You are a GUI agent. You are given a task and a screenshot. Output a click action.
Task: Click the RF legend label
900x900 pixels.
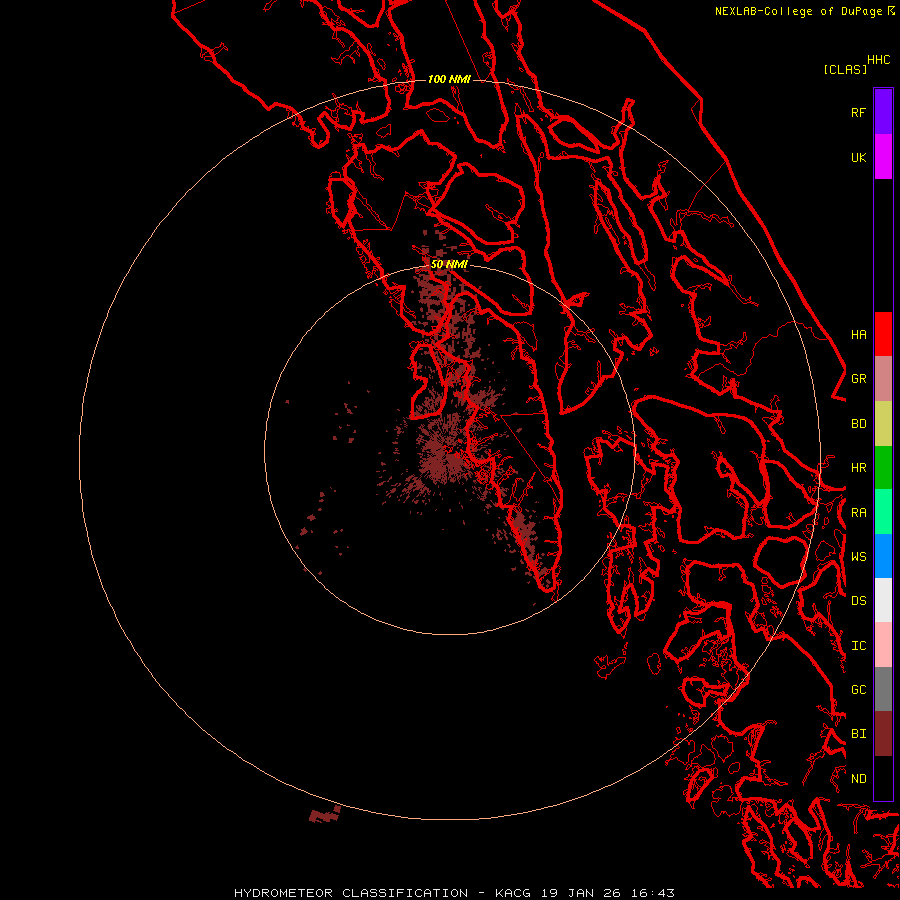point(858,112)
